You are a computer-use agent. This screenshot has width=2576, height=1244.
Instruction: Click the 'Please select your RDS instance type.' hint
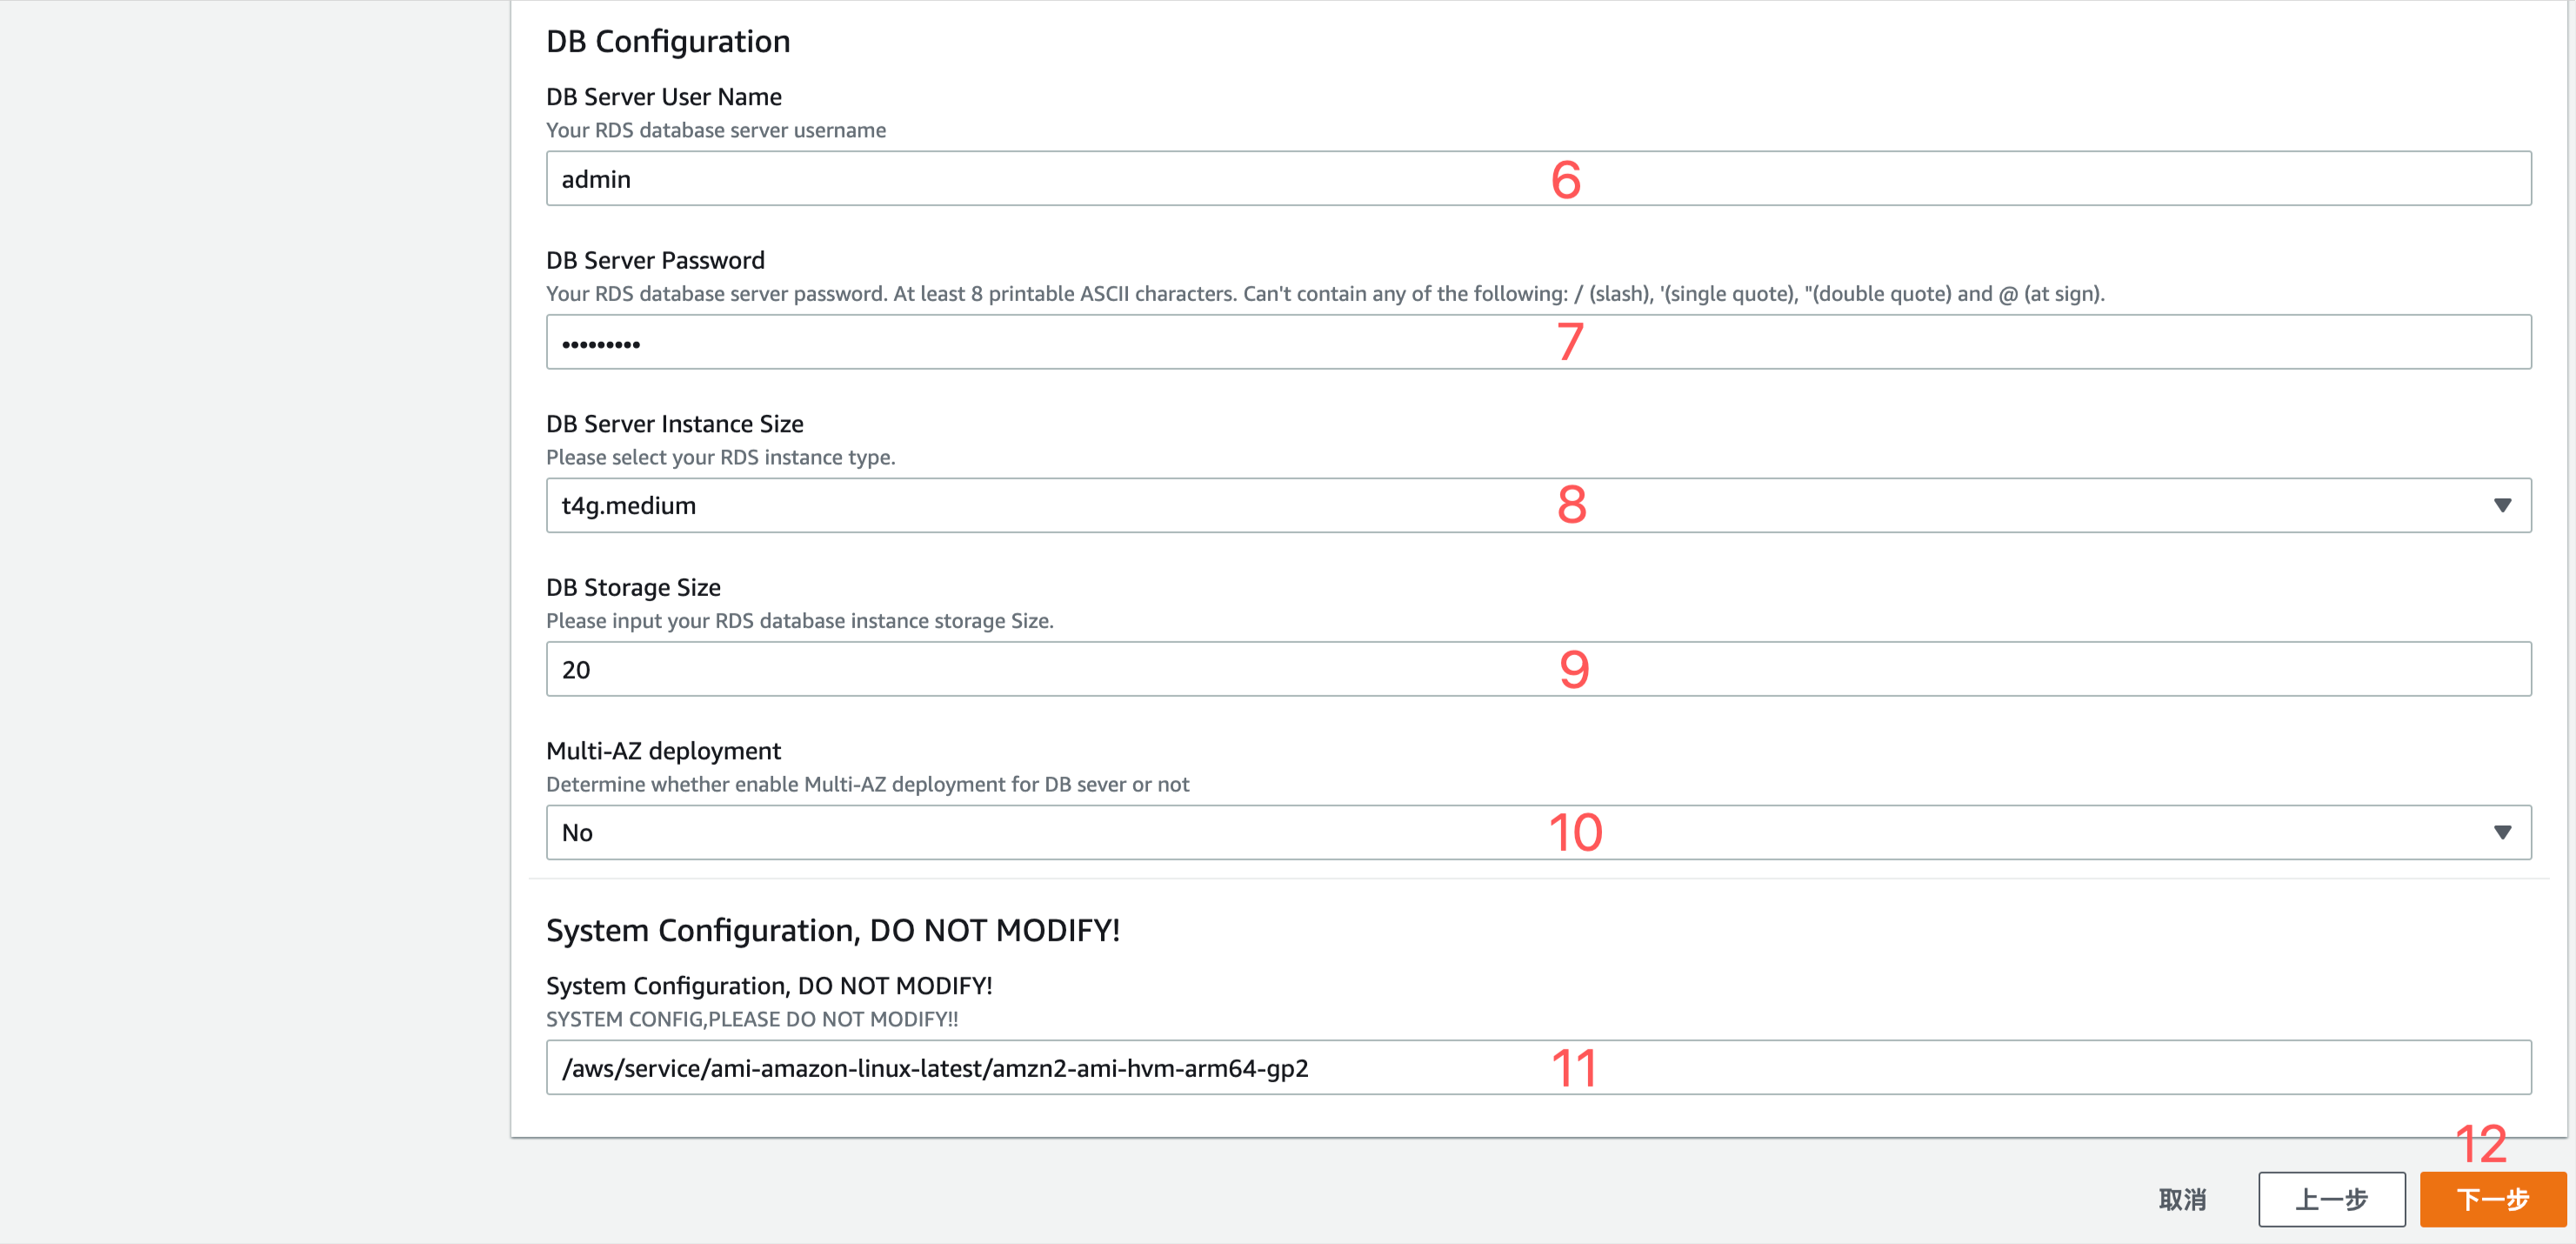(x=720, y=457)
